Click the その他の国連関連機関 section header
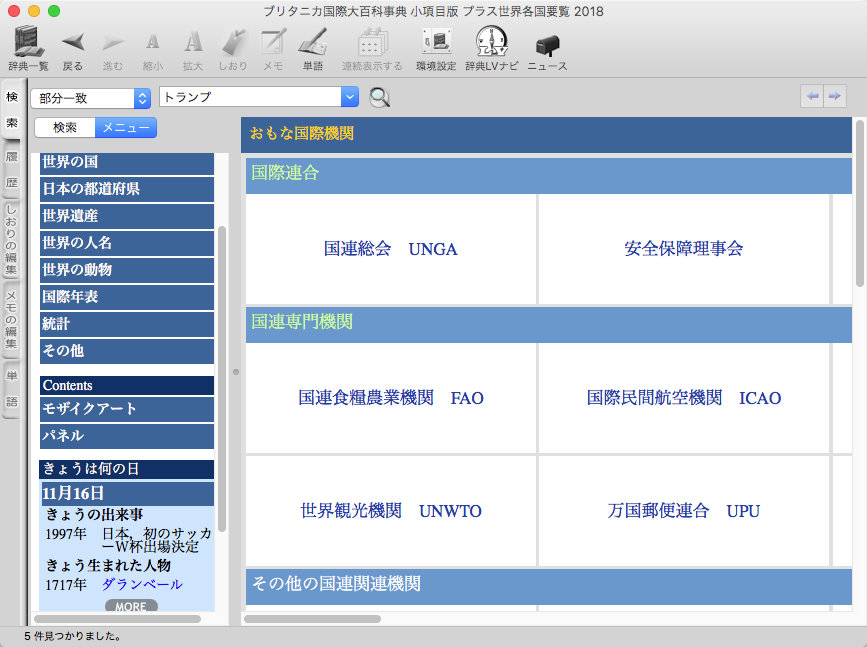Screen dimensions: 867x647 pyautogui.click(x=549, y=585)
